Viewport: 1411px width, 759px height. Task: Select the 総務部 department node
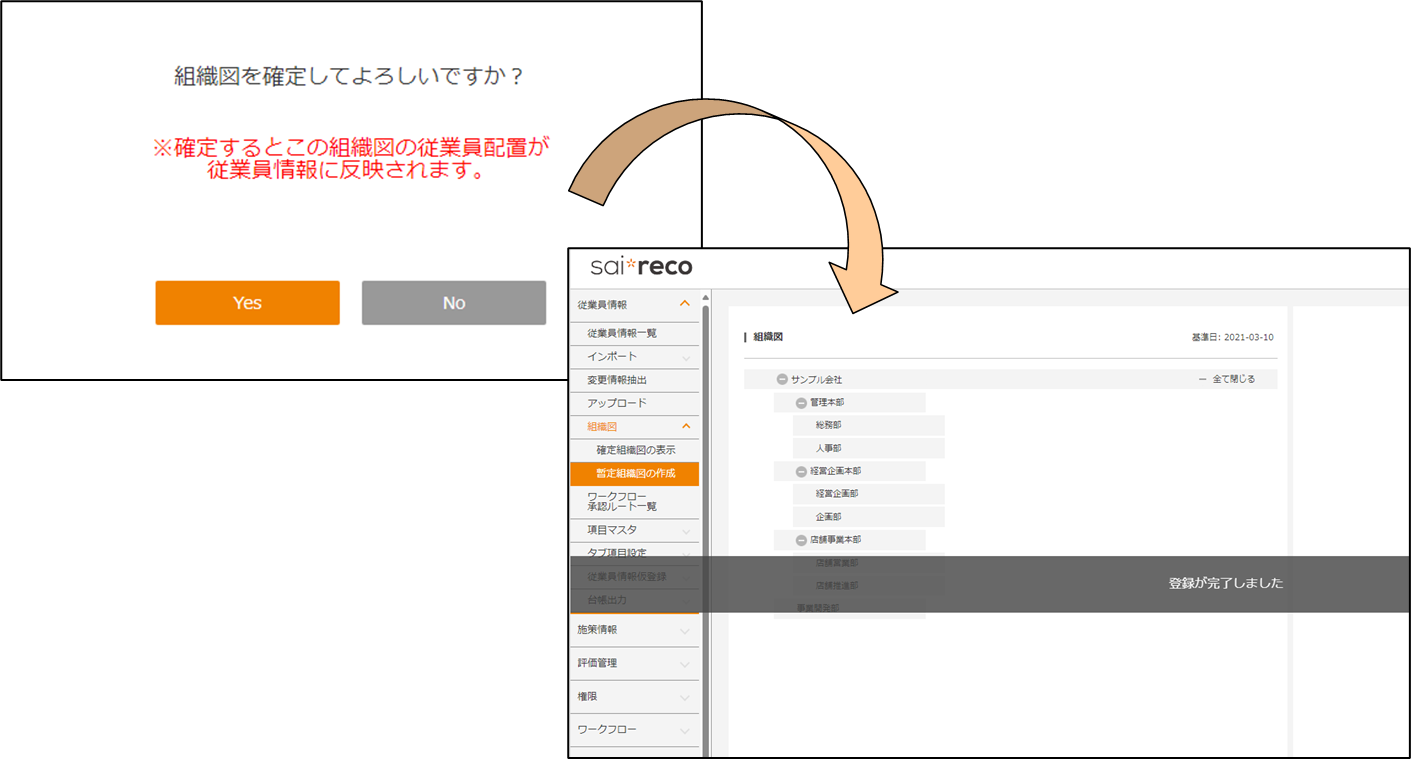(x=828, y=426)
